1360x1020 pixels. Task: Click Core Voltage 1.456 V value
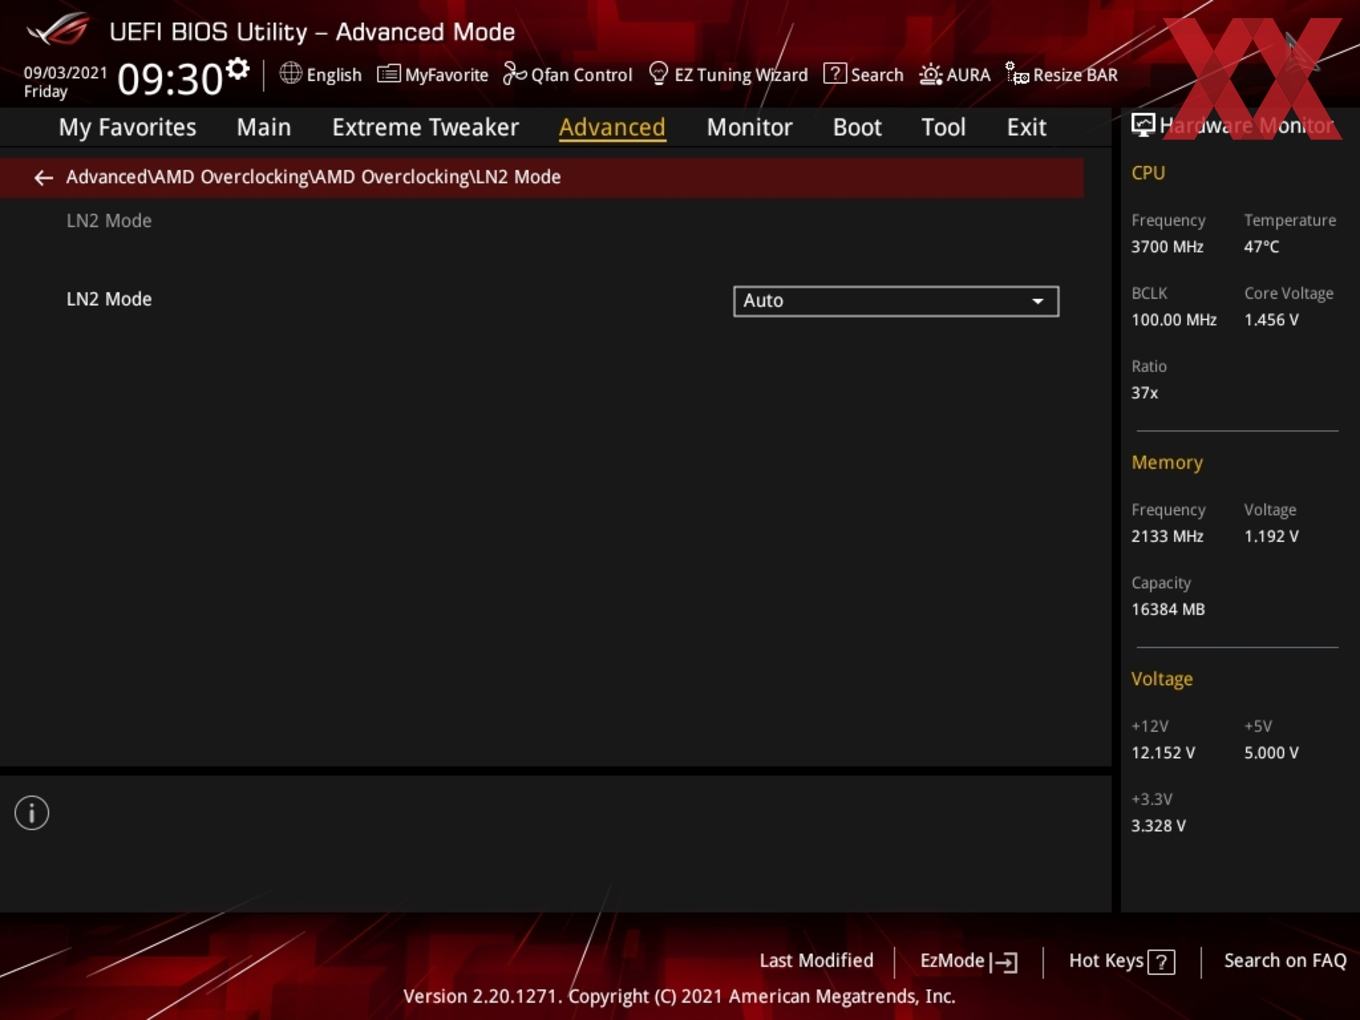click(x=1271, y=320)
